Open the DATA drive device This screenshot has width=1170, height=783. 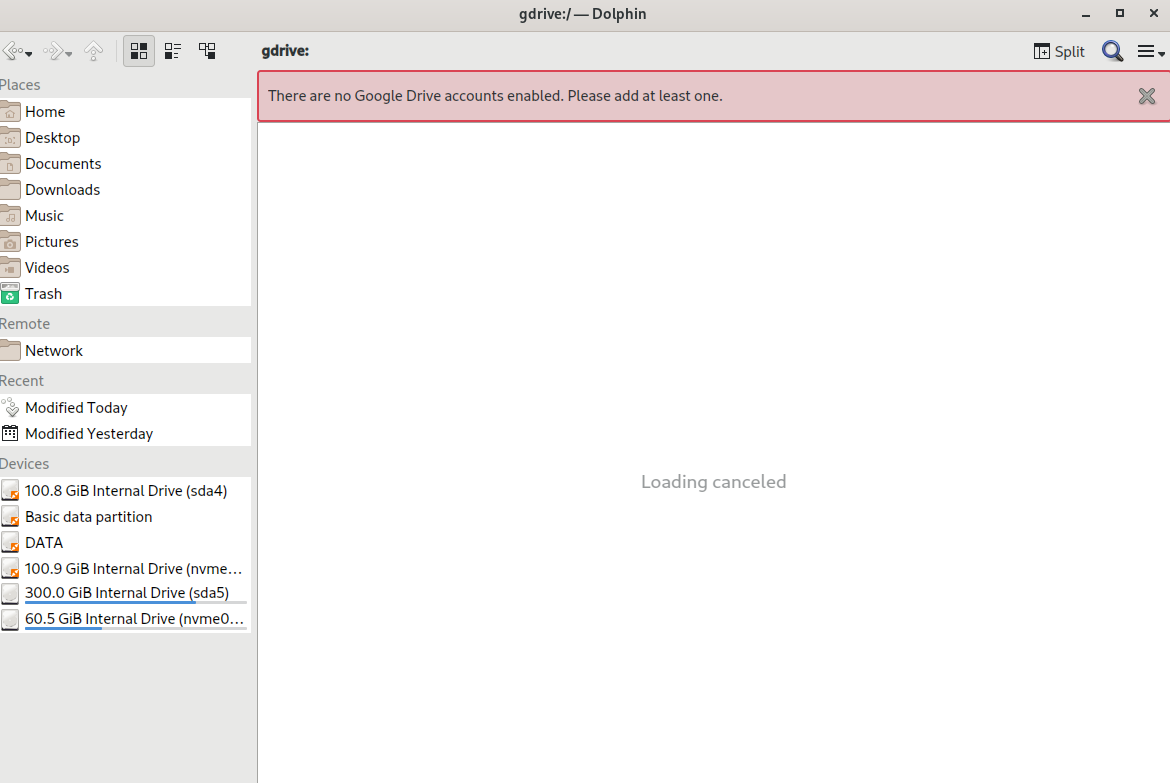point(44,542)
